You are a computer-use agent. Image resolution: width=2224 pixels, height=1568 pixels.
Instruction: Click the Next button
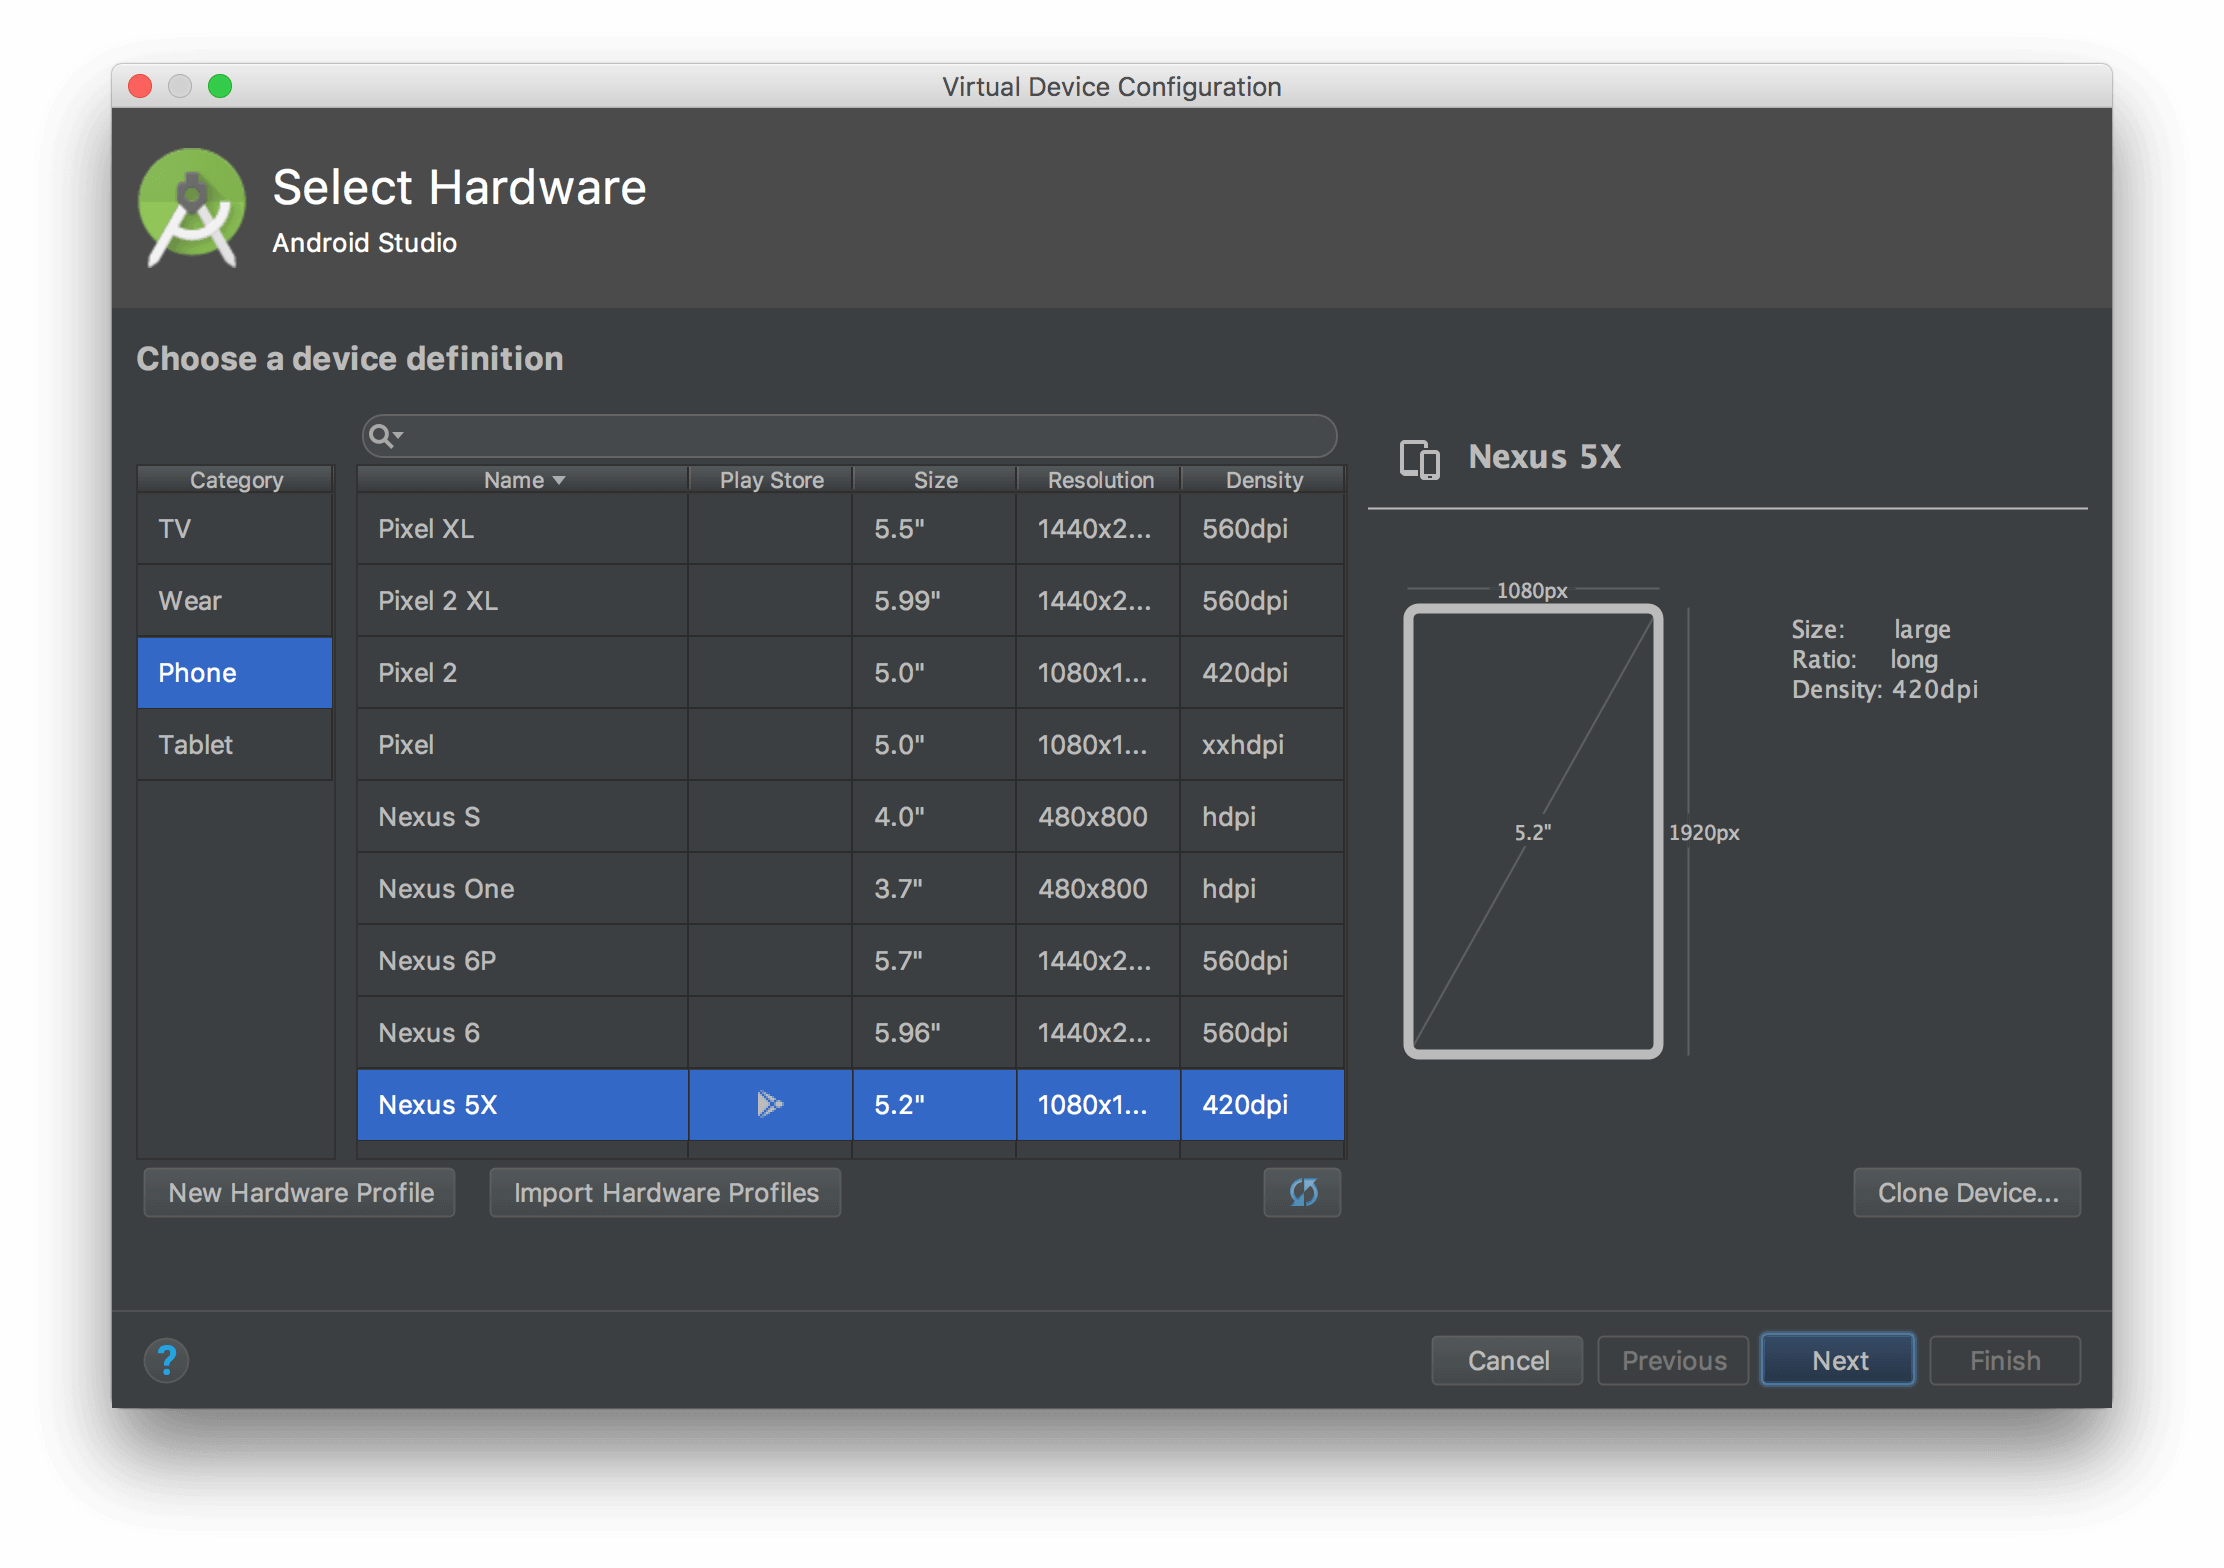[1839, 1360]
